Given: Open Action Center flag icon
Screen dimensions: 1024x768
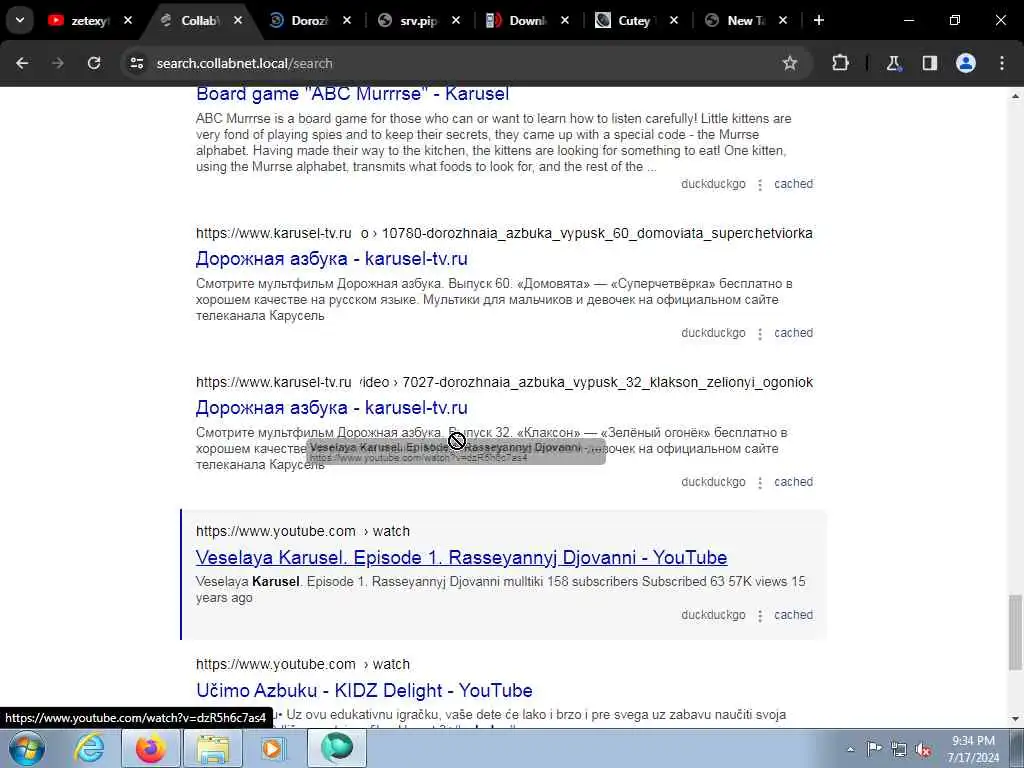Looking at the screenshot, I should click(x=874, y=748).
